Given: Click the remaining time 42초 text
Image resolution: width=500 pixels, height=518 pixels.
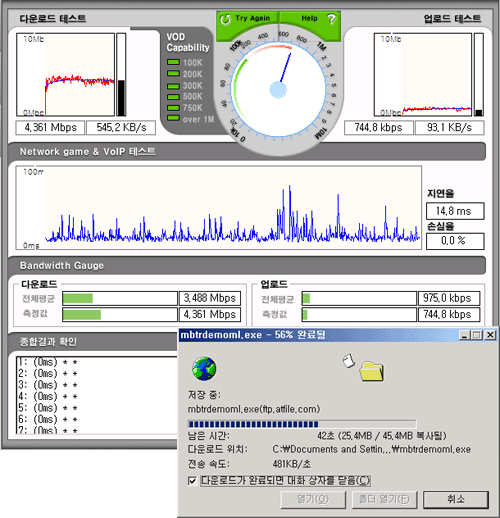Looking at the screenshot, I should pos(382,435).
